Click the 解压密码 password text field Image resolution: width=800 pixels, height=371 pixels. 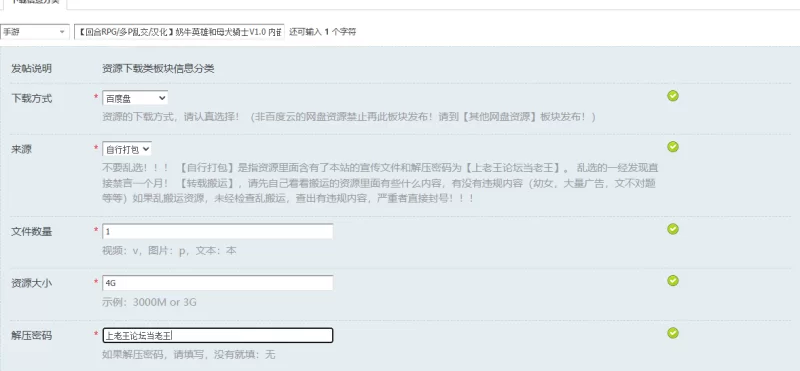pyautogui.click(x=217, y=335)
